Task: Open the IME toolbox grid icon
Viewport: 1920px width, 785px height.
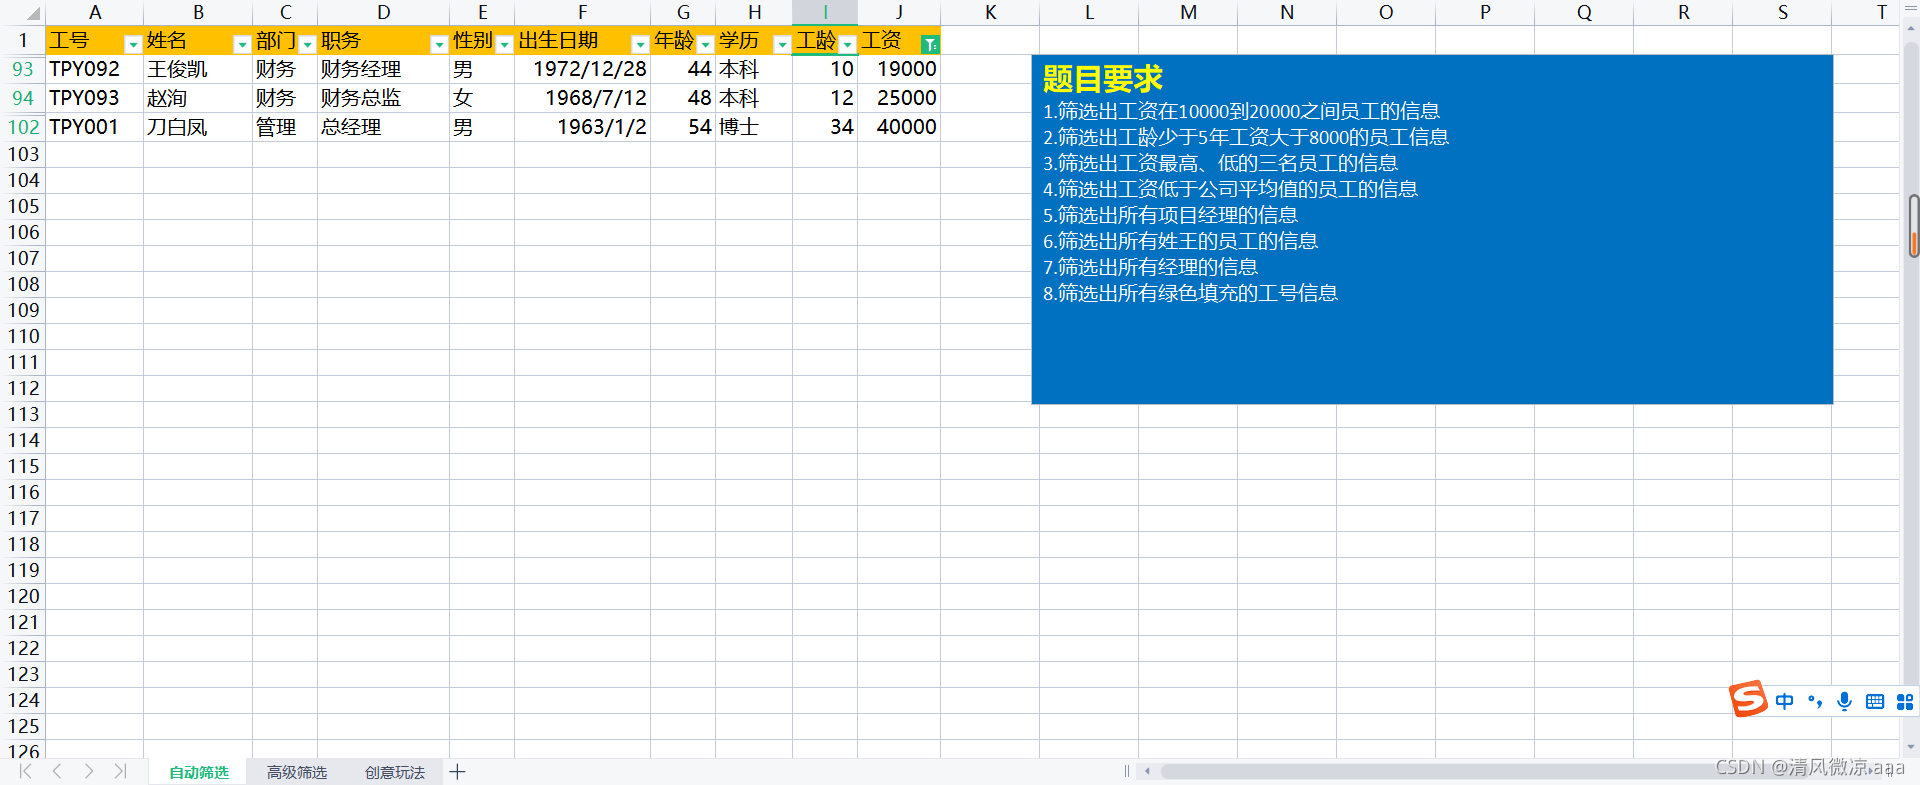Action: point(1905,701)
